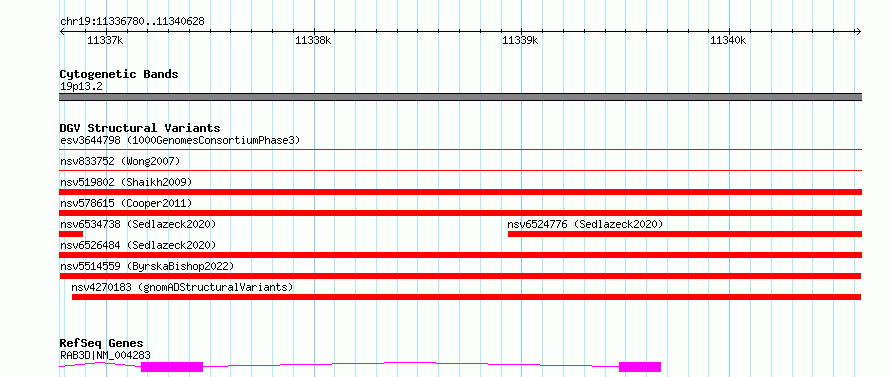Select the thin red esv3644798 variant line
This screenshot has width=890, height=377.
[x=460, y=149]
